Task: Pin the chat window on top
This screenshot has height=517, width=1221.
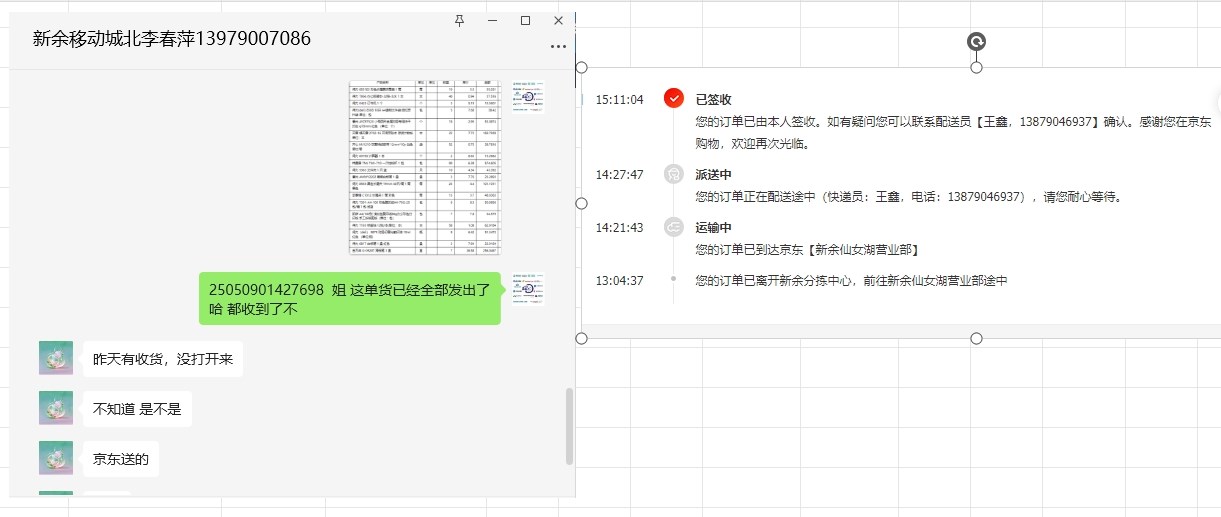Action: click(x=459, y=20)
